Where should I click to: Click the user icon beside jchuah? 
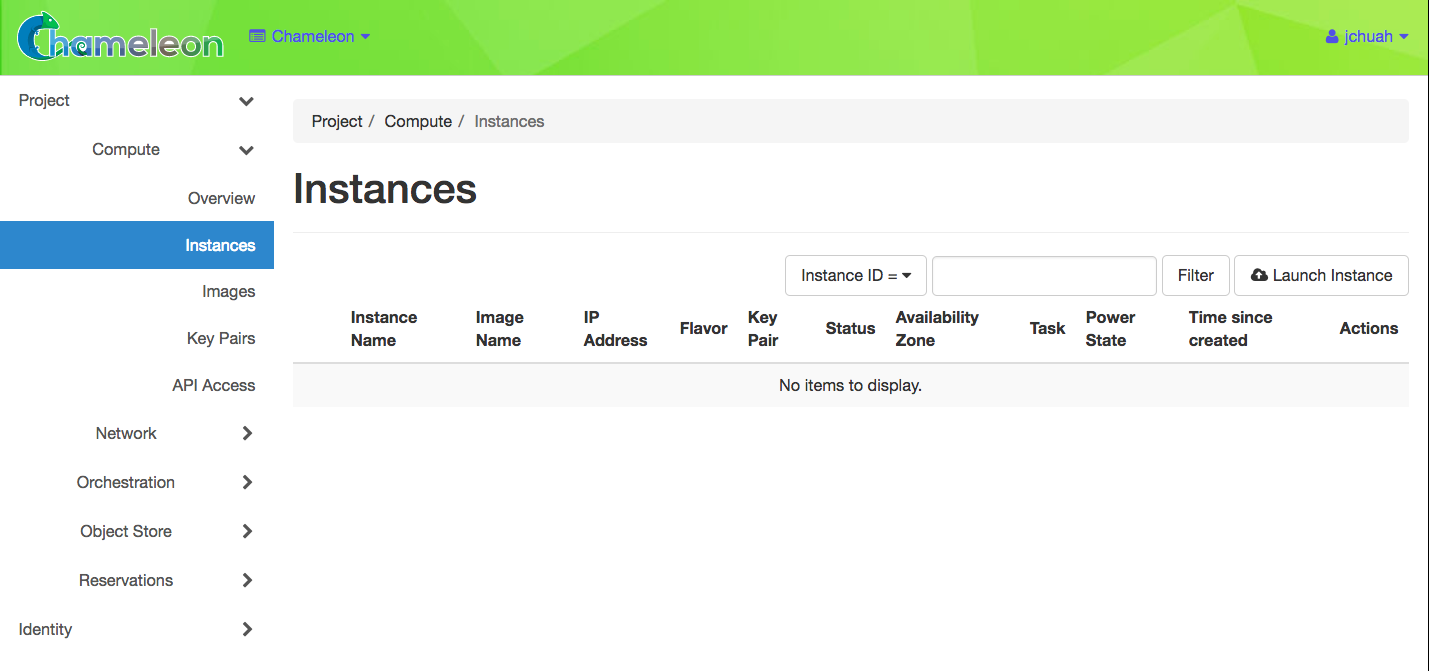1332,36
